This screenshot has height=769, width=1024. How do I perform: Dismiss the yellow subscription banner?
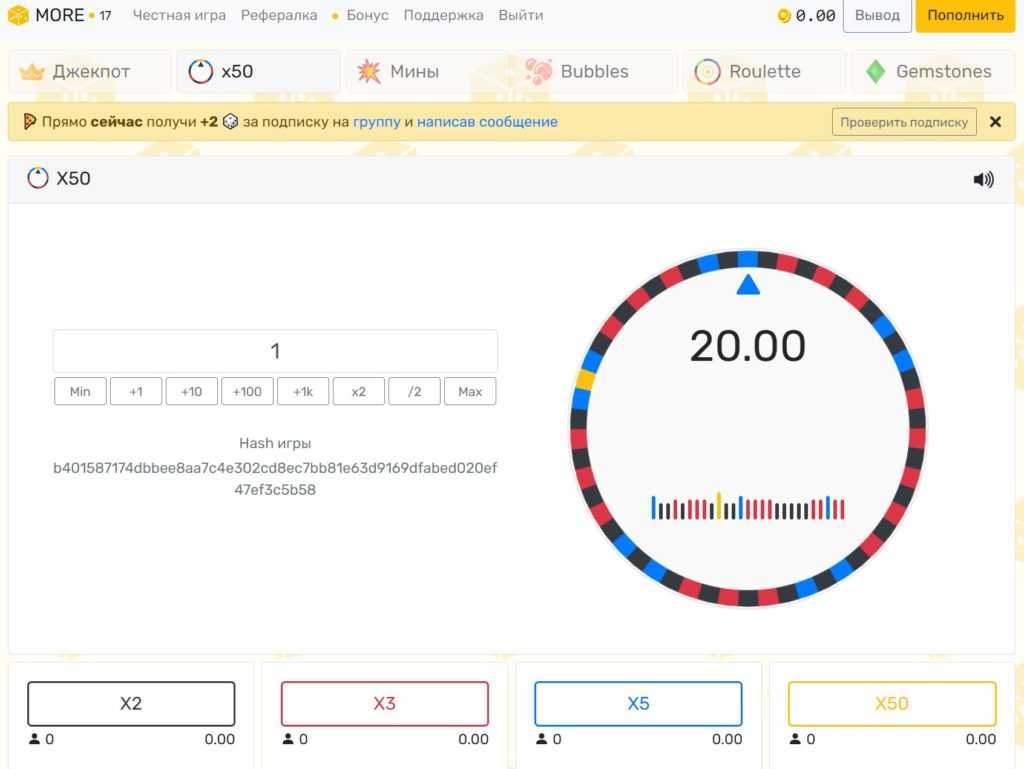995,122
